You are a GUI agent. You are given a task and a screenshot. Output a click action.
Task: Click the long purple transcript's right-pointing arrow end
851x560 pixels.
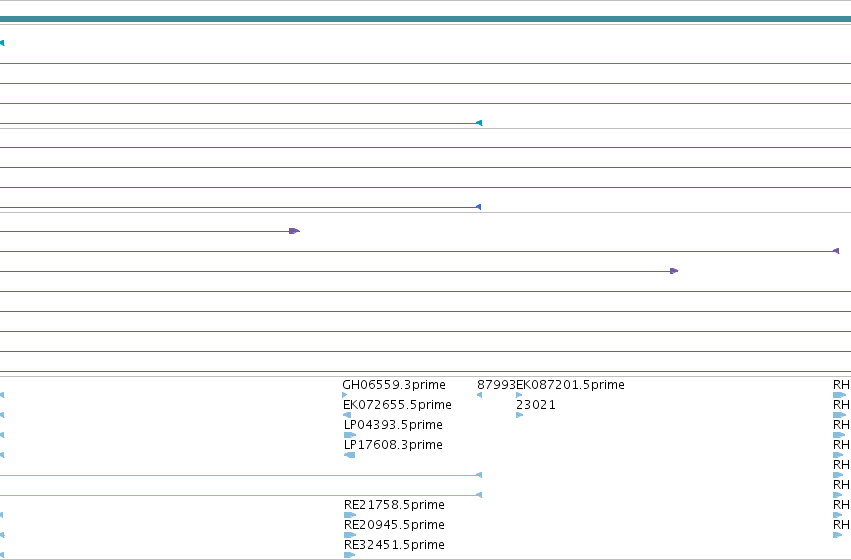(674, 271)
